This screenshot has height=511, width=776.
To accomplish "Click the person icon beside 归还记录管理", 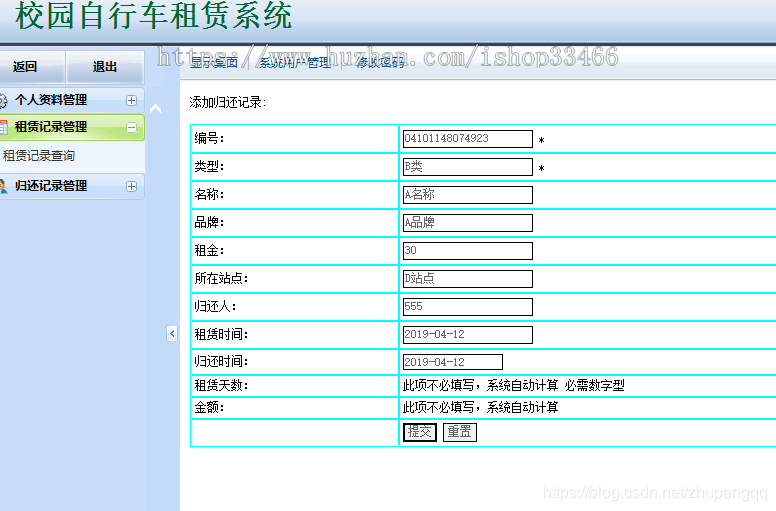I will pyautogui.click(x=3, y=186).
